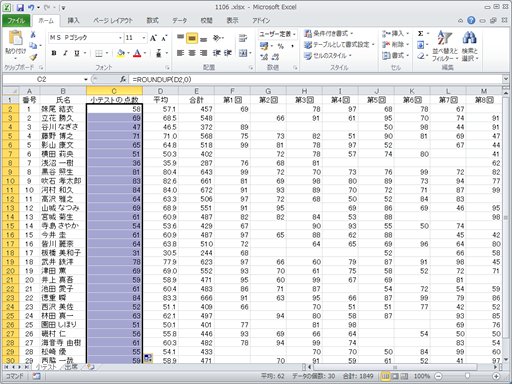Click the Decrease Decimal icon
Viewport: 512px width, 384px height.
275,57
